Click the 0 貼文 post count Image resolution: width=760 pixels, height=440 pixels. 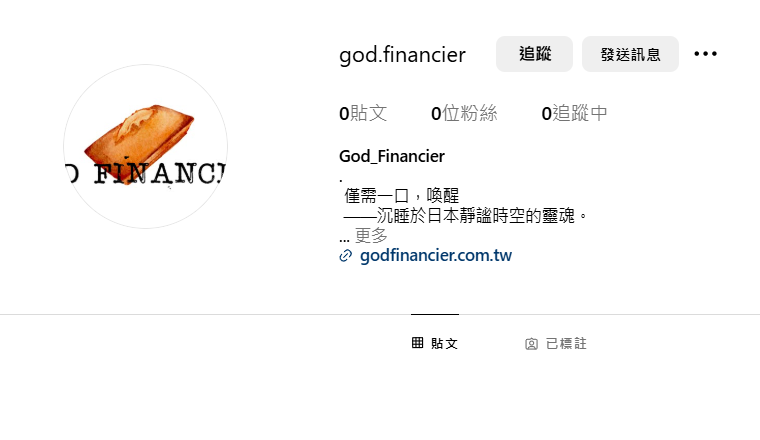point(363,113)
